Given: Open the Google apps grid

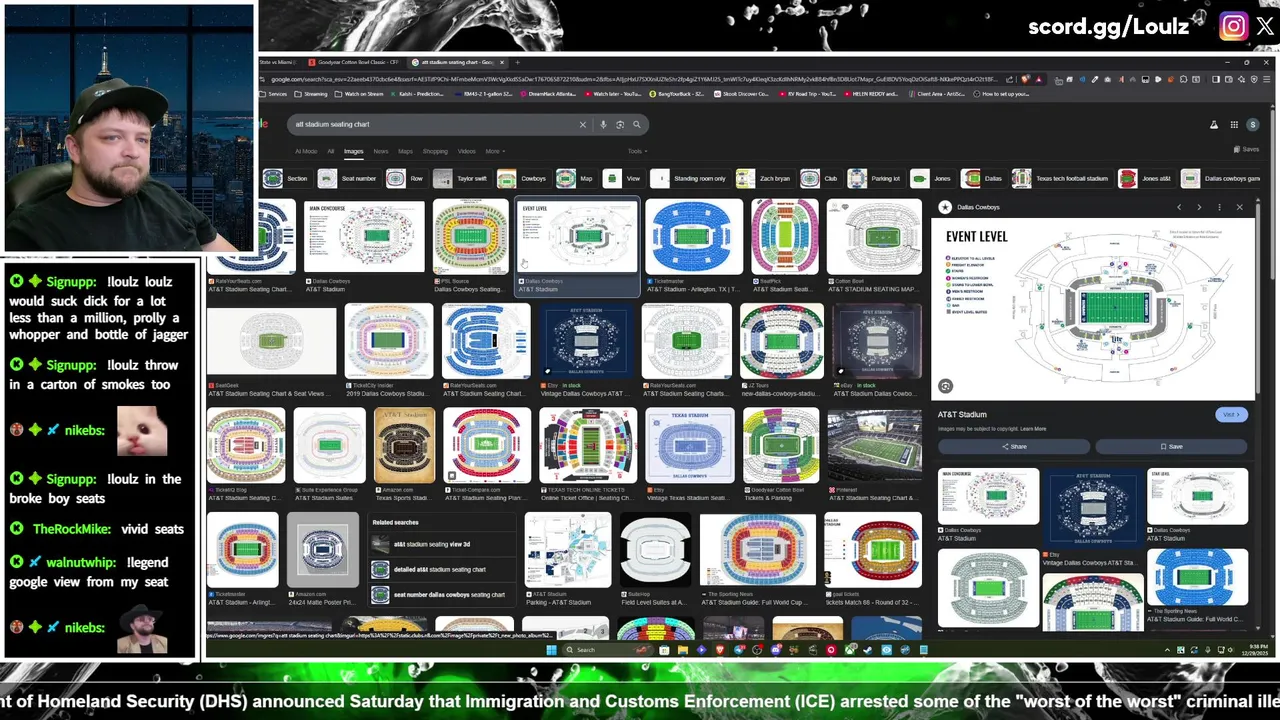Looking at the screenshot, I should 1234,125.
